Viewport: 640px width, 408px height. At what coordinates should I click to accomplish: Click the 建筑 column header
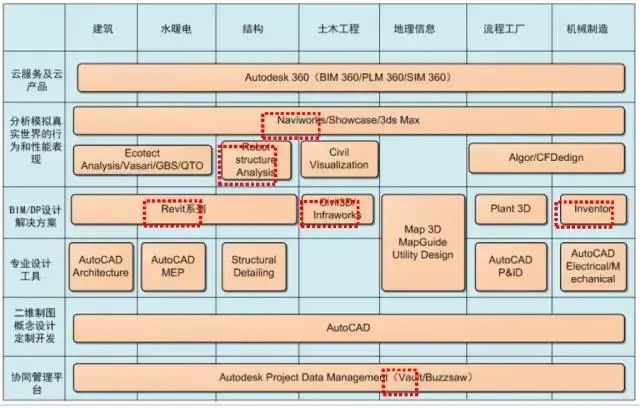[103, 29]
